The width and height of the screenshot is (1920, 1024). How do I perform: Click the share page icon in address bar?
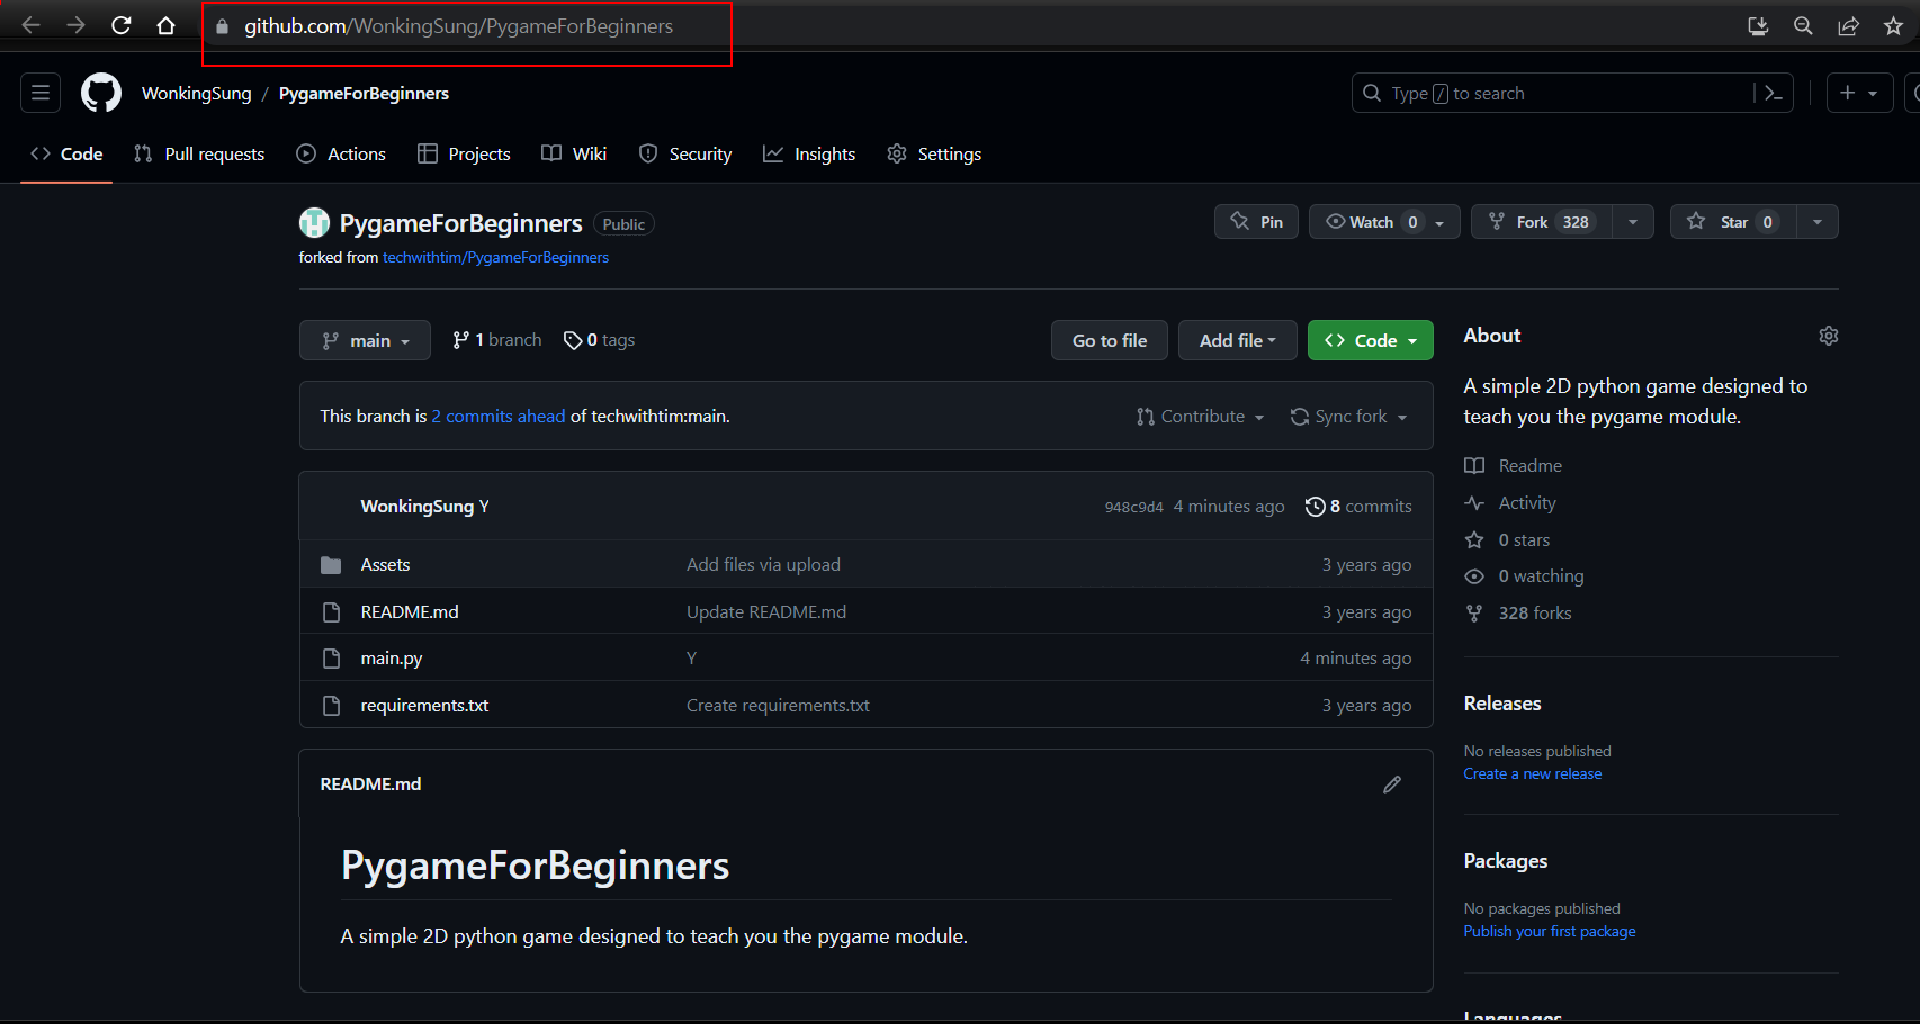click(x=1848, y=26)
